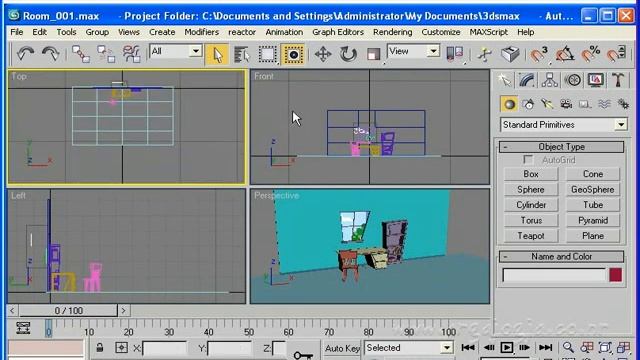The width and height of the screenshot is (640, 360).
Task: Select the Helpers category icon
Action: click(585, 104)
